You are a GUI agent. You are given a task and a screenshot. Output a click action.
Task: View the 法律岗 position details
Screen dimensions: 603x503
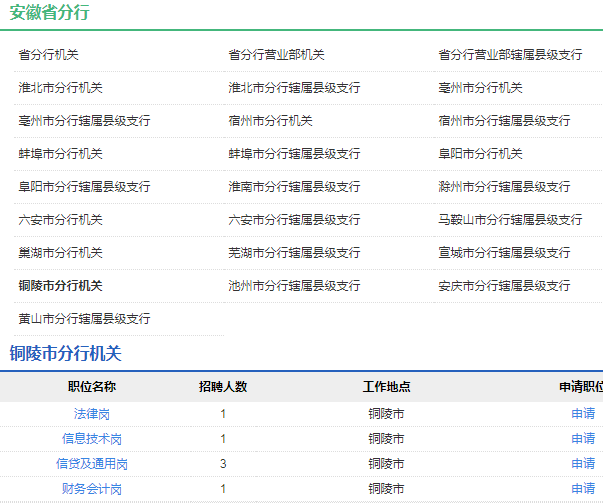pyautogui.click(x=92, y=414)
